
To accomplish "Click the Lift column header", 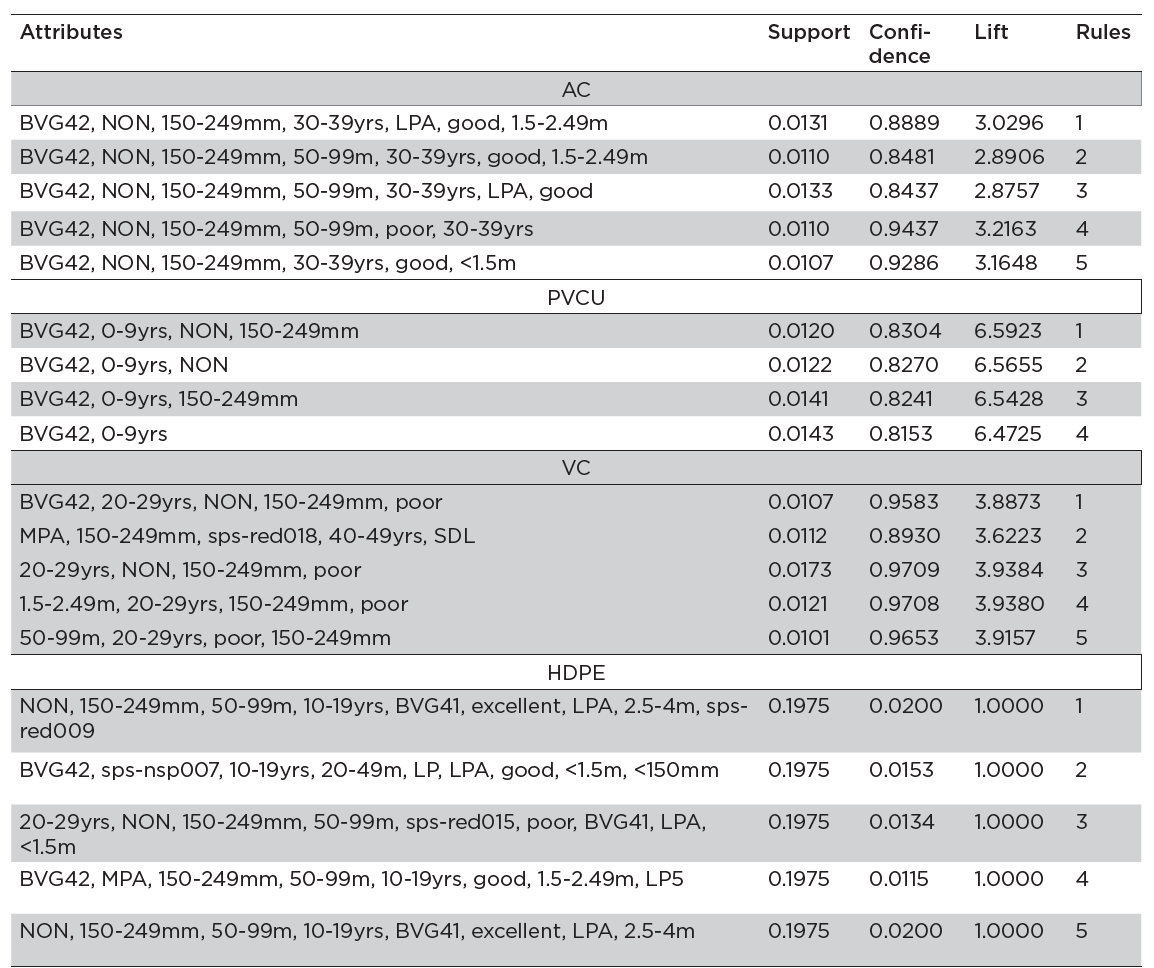I will [991, 32].
